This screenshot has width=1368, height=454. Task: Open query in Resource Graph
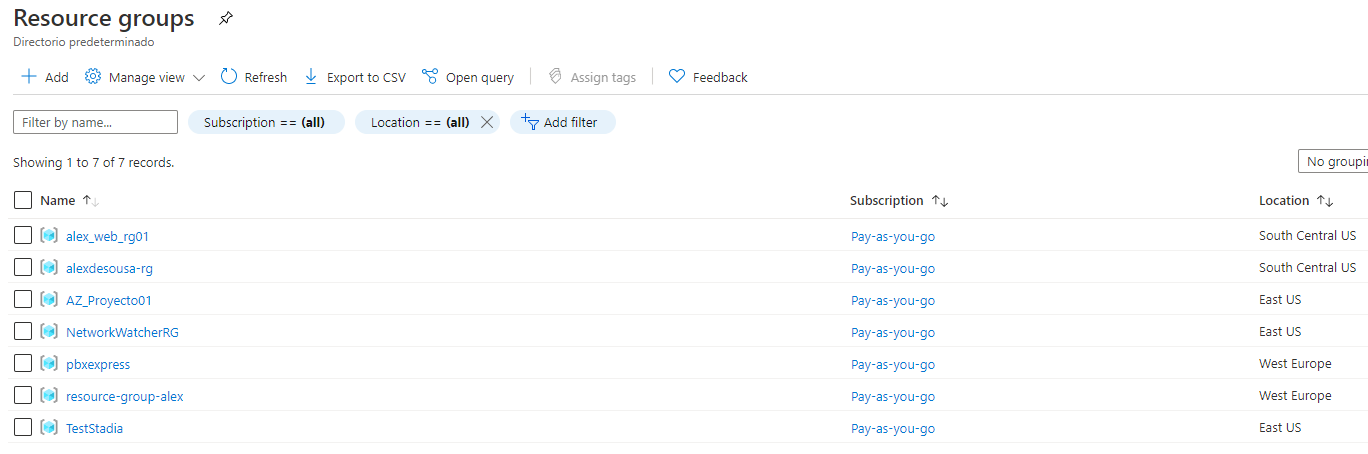(468, 77)
